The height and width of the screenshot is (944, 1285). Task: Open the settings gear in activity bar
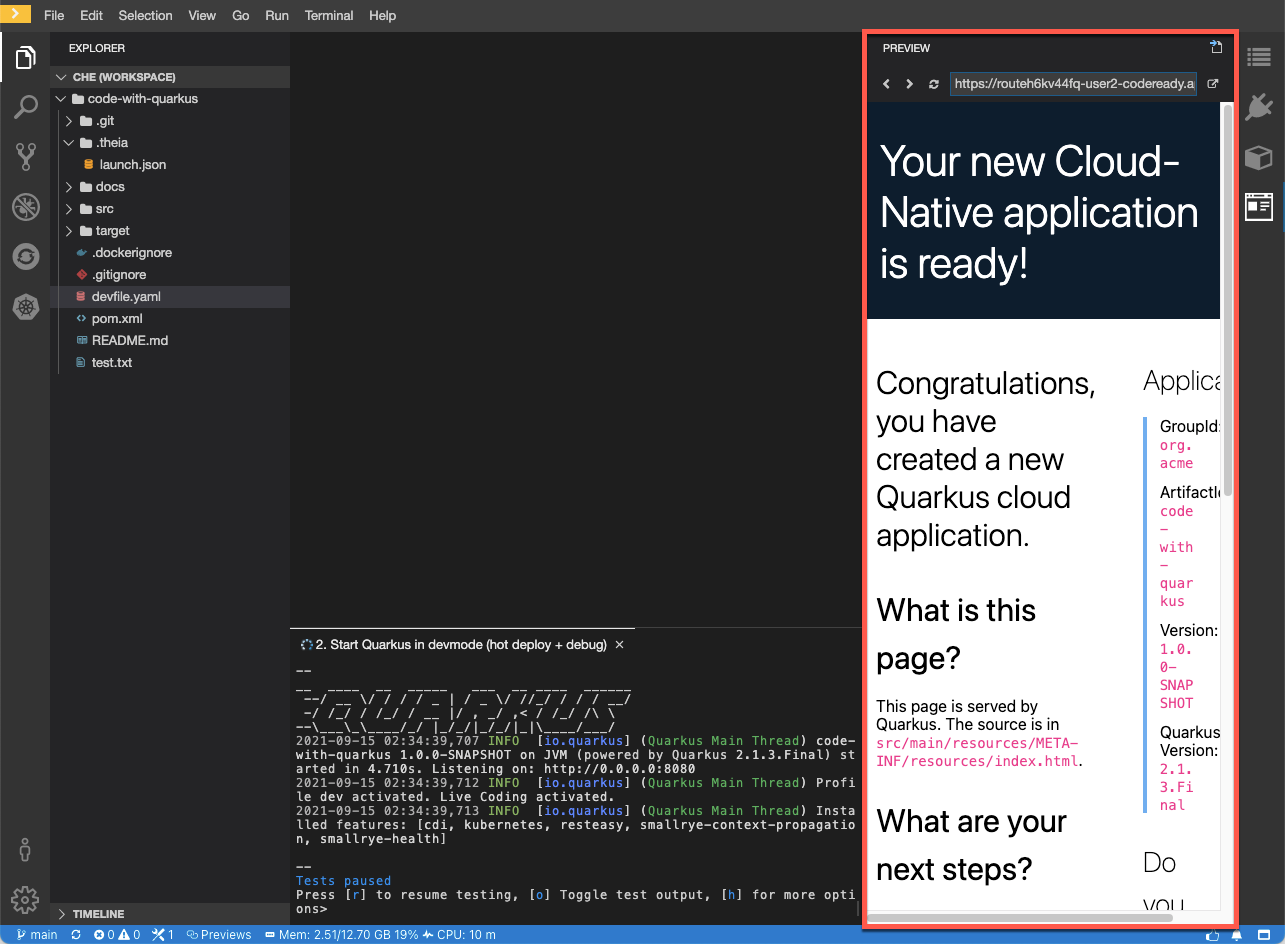tap(25, 899)
